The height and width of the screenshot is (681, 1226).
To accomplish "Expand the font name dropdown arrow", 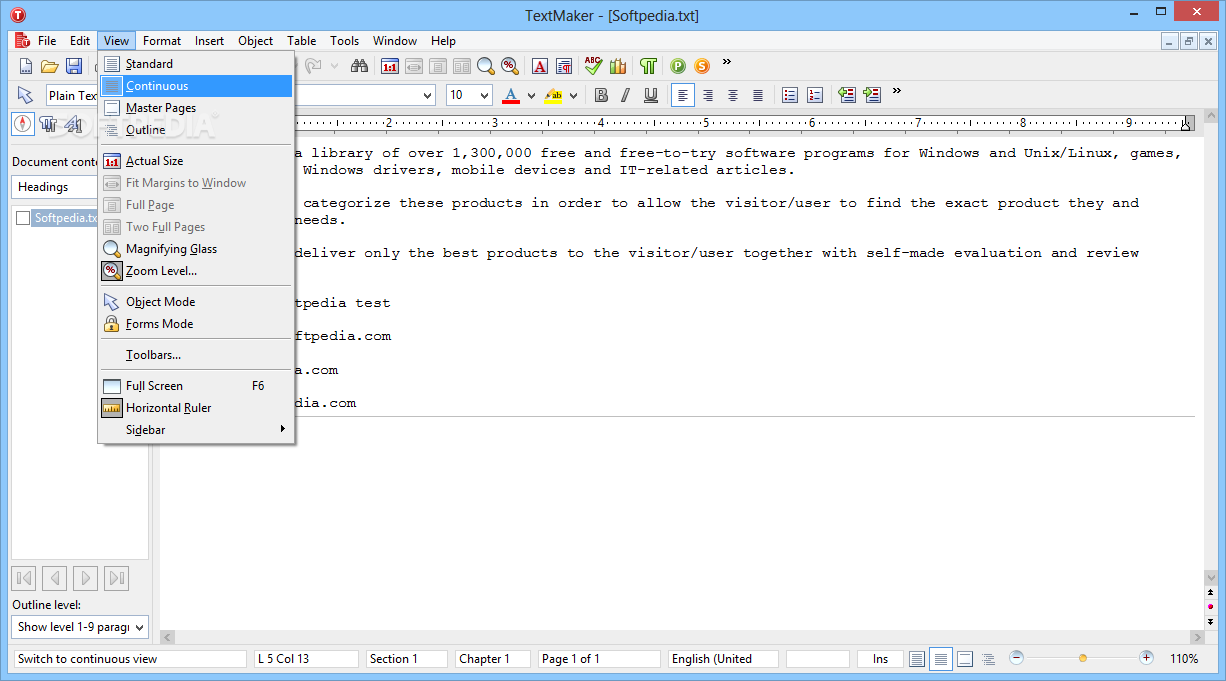I will pyautogui.click(x=428, y=95).
